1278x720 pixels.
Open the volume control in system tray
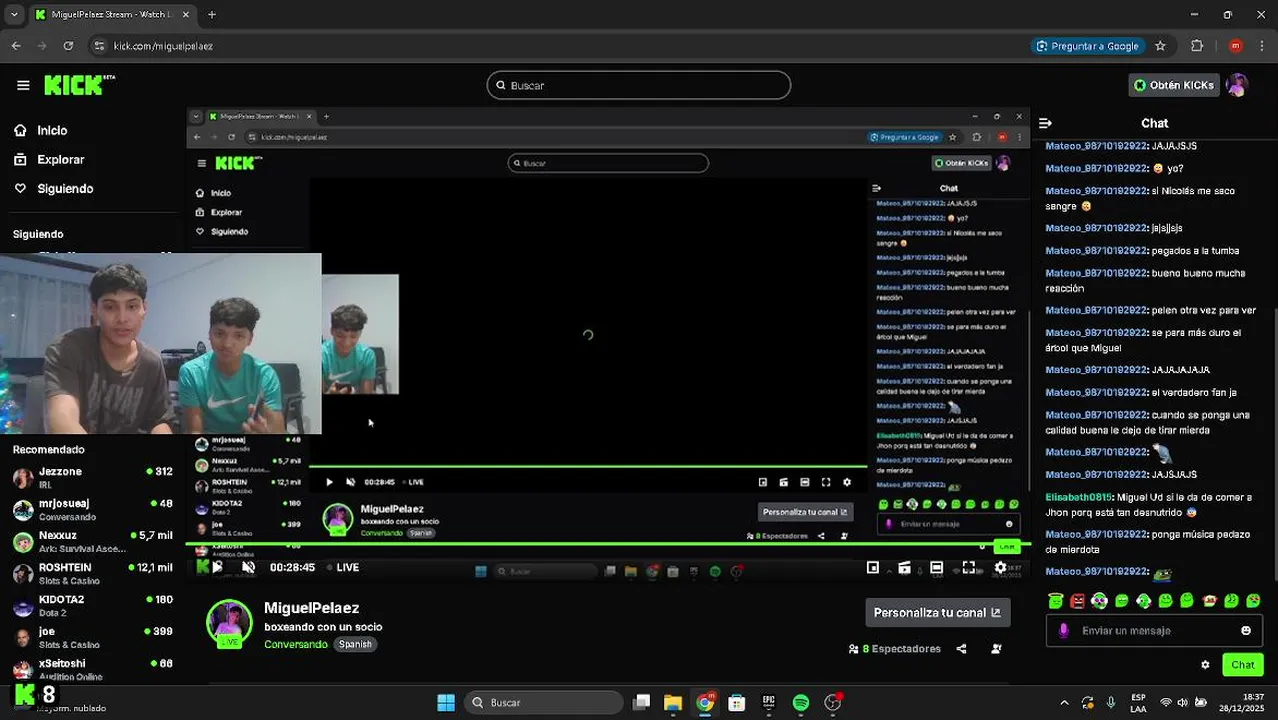(1183, 702)
